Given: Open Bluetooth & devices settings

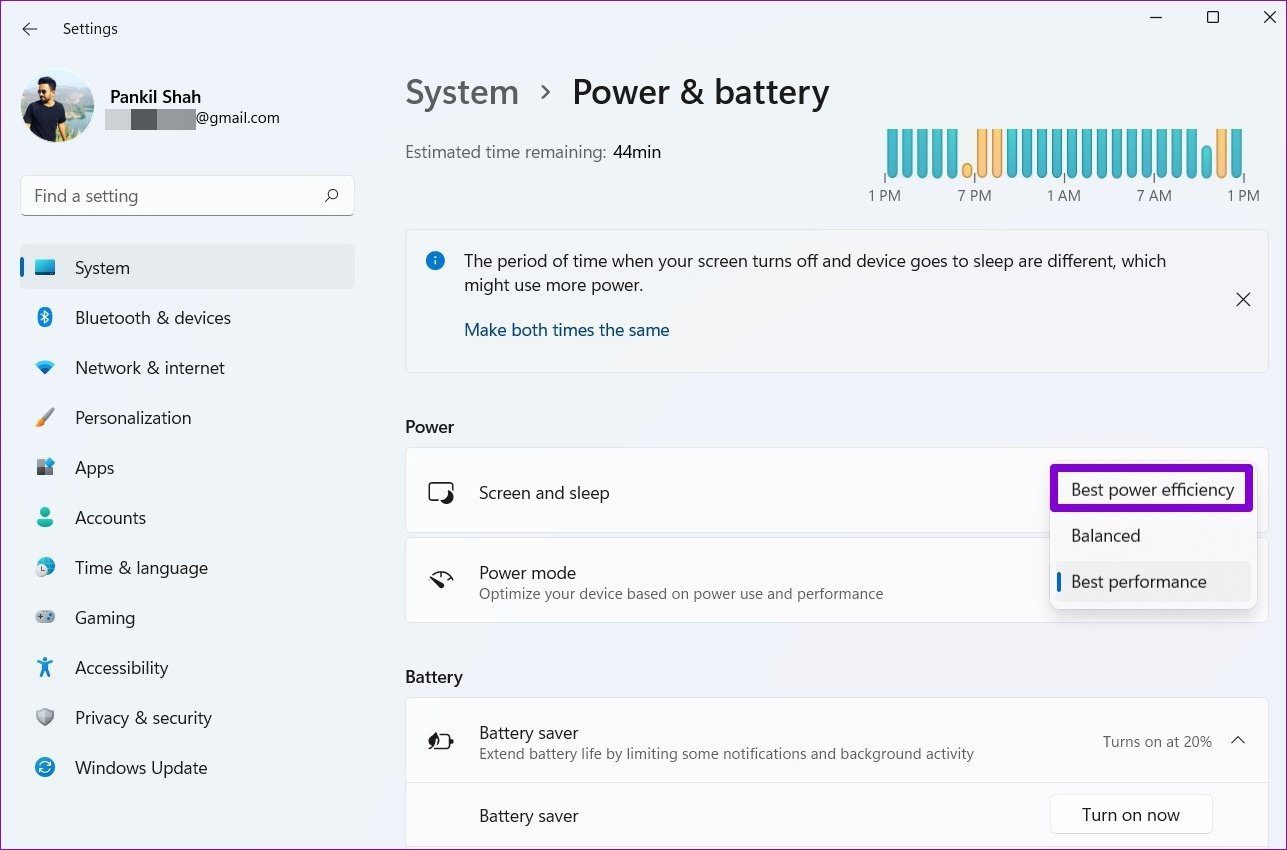Looking at the screenshot, I should pos(187,318).
